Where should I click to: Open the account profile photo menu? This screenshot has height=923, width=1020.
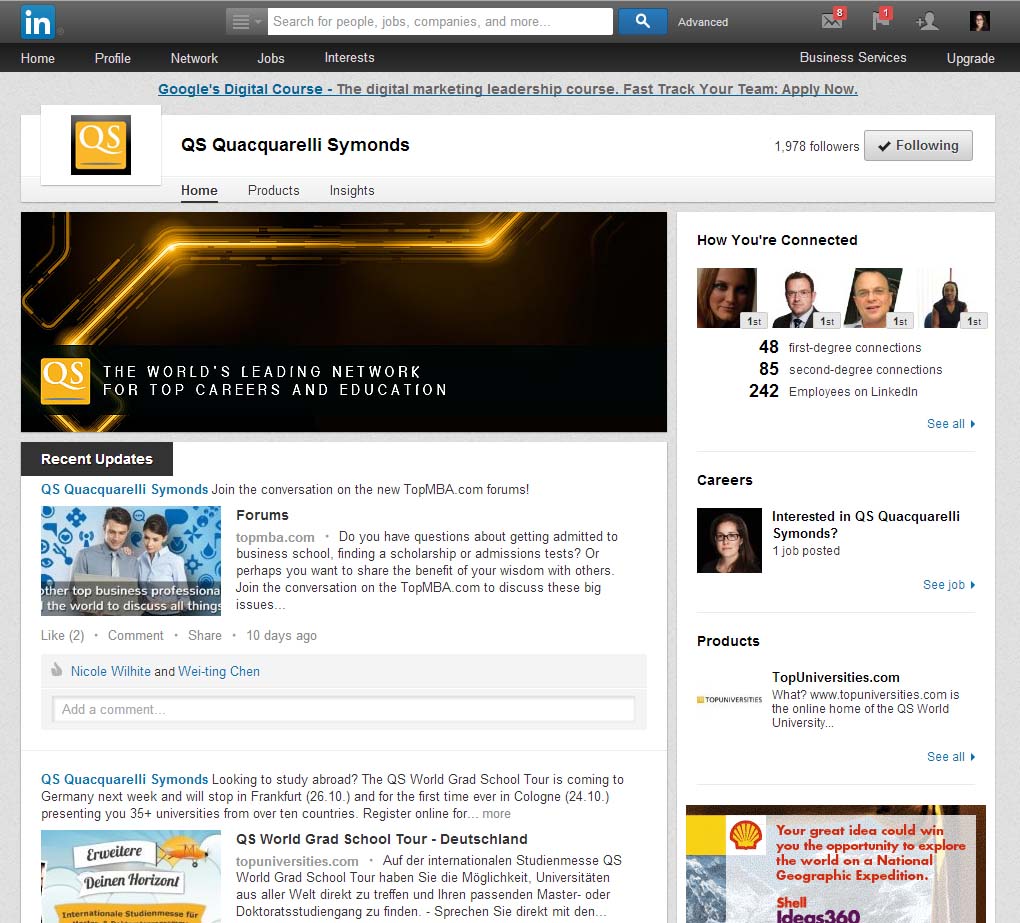tap(979, 21)
